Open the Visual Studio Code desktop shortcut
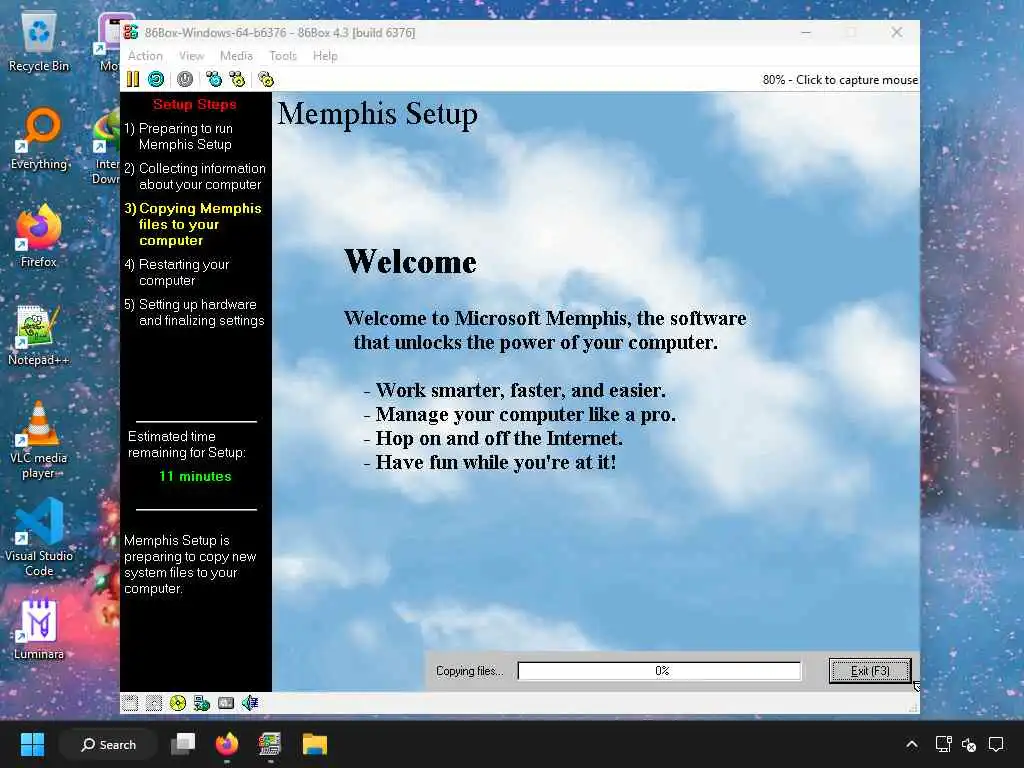The height and width of the screenshot is (768, 1024). [x=39, y=537]
